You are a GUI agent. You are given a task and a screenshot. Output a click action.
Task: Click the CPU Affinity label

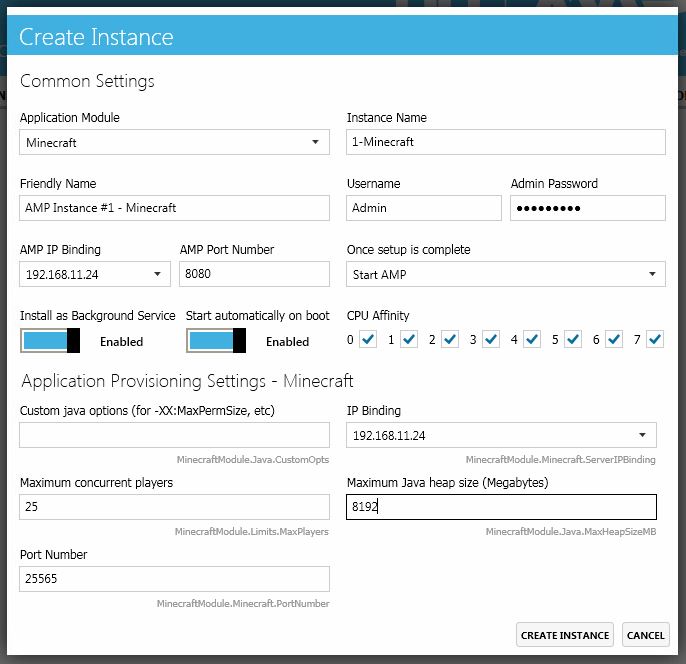coord(378,315)
